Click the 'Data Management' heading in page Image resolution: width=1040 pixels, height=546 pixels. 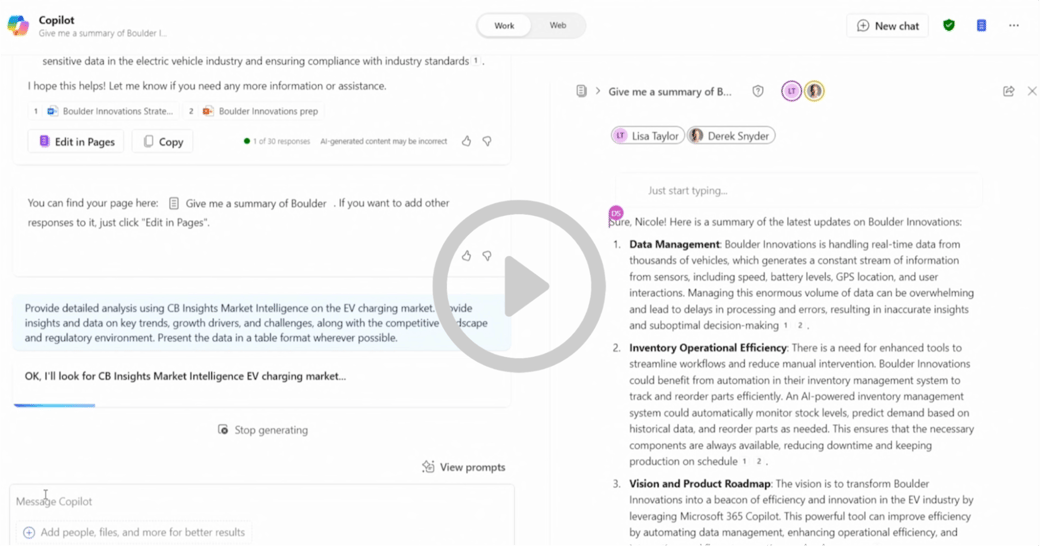674,244
